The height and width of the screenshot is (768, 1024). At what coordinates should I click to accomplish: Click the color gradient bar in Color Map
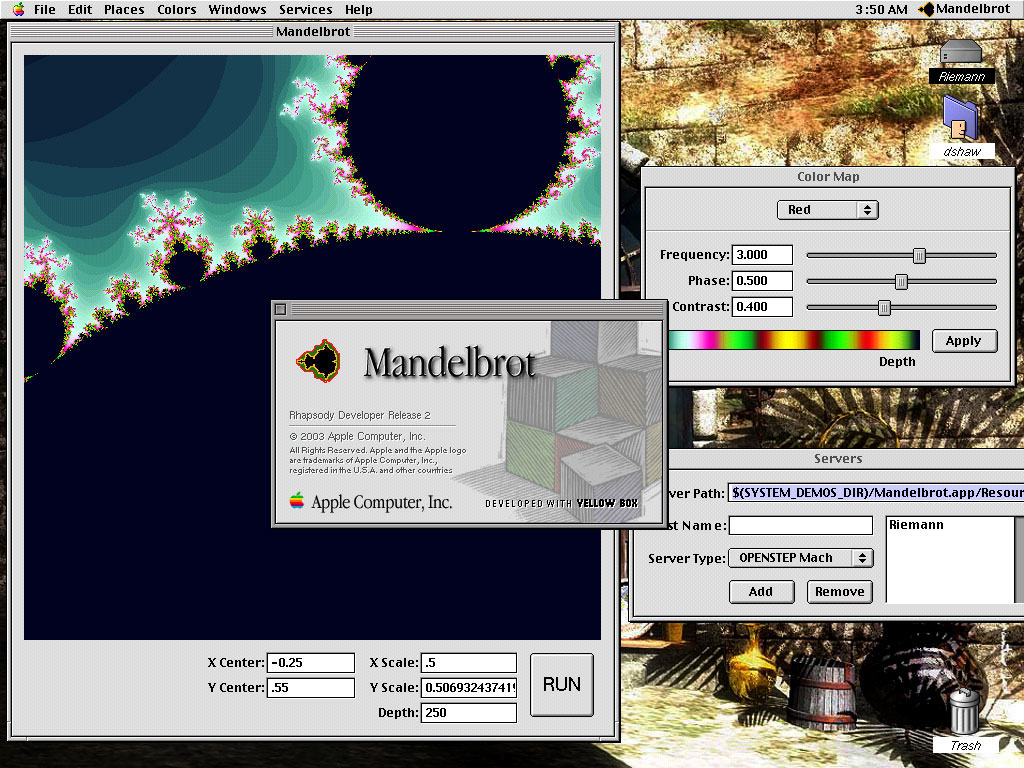(x=794, y=340)
